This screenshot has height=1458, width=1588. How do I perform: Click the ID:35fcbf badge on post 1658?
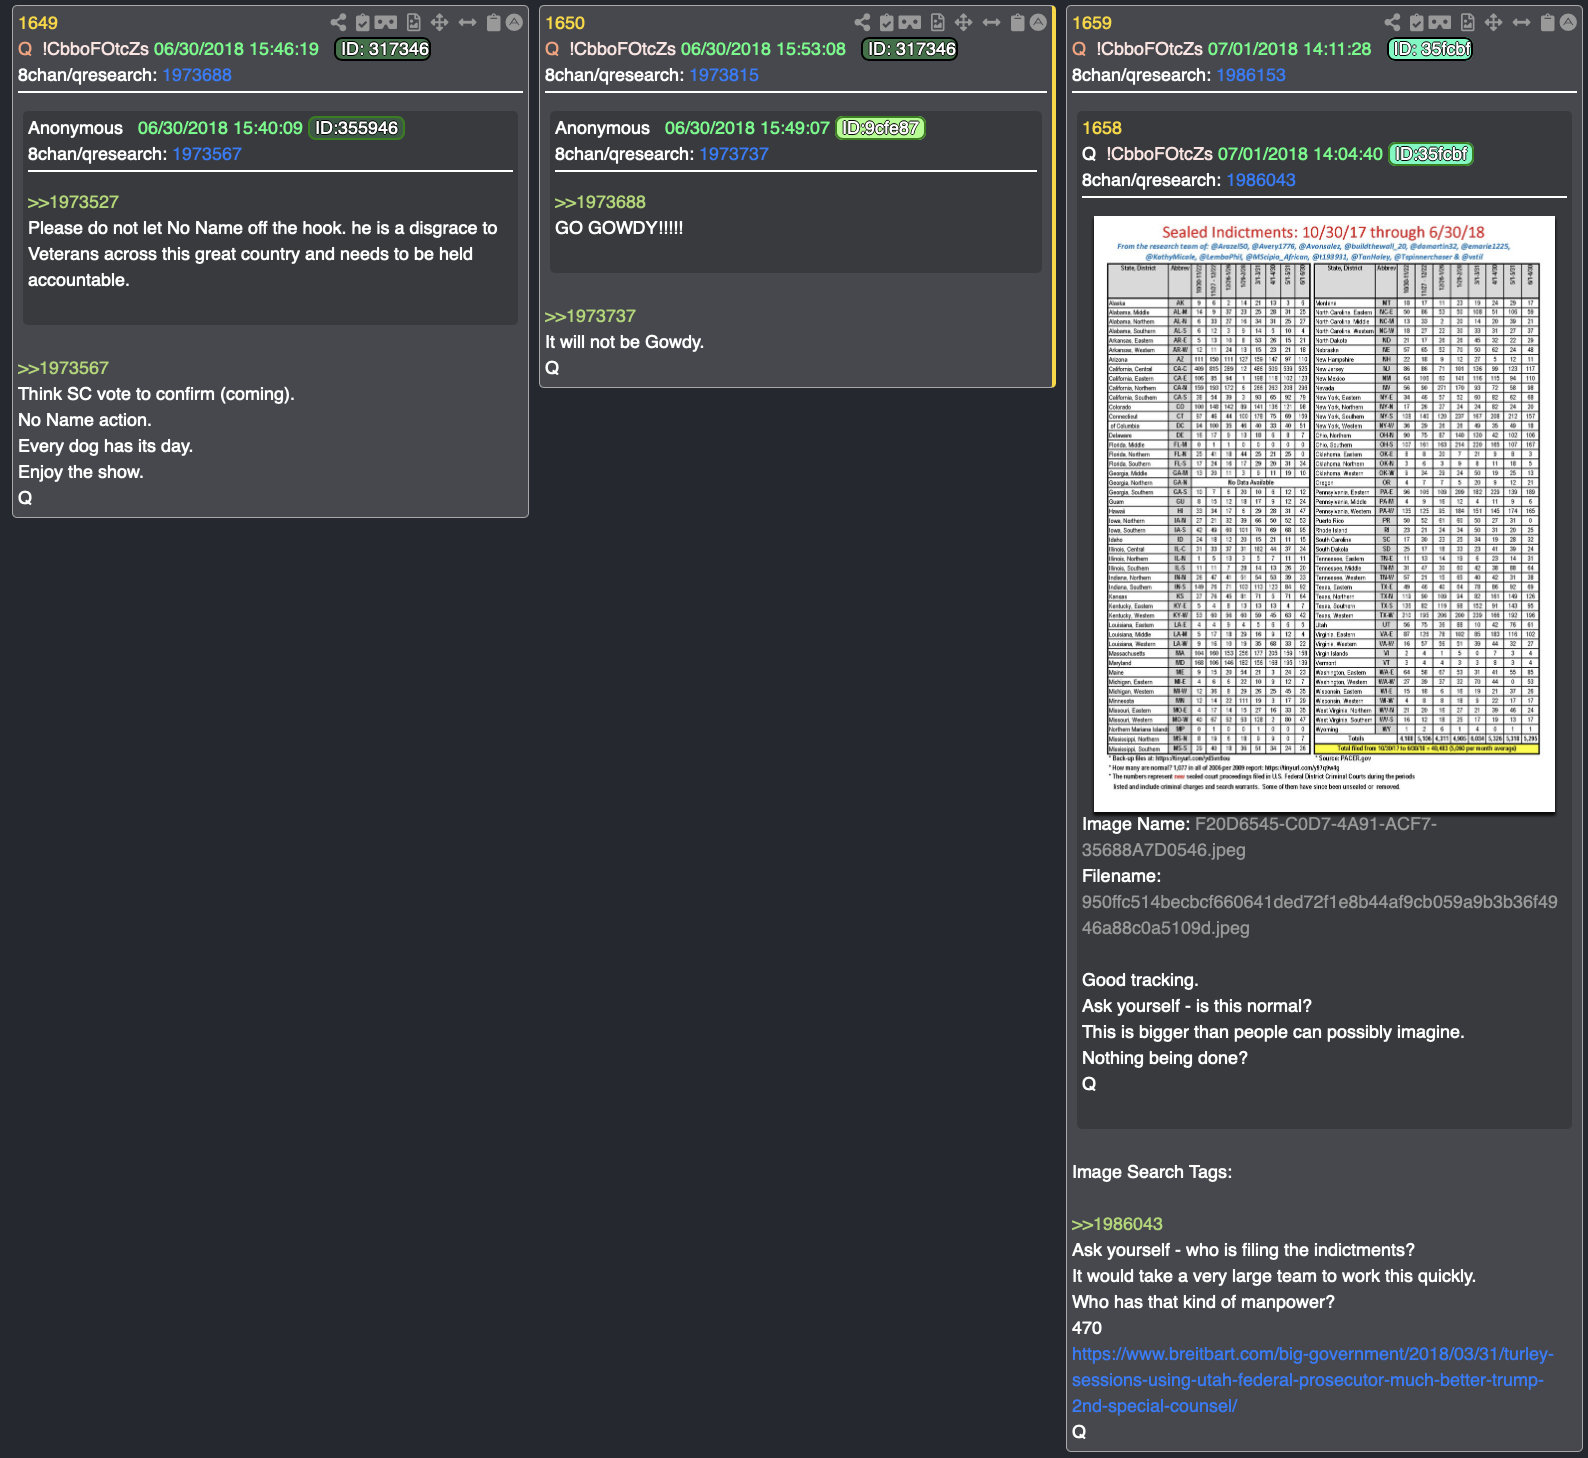click(x=1431, y=154)
